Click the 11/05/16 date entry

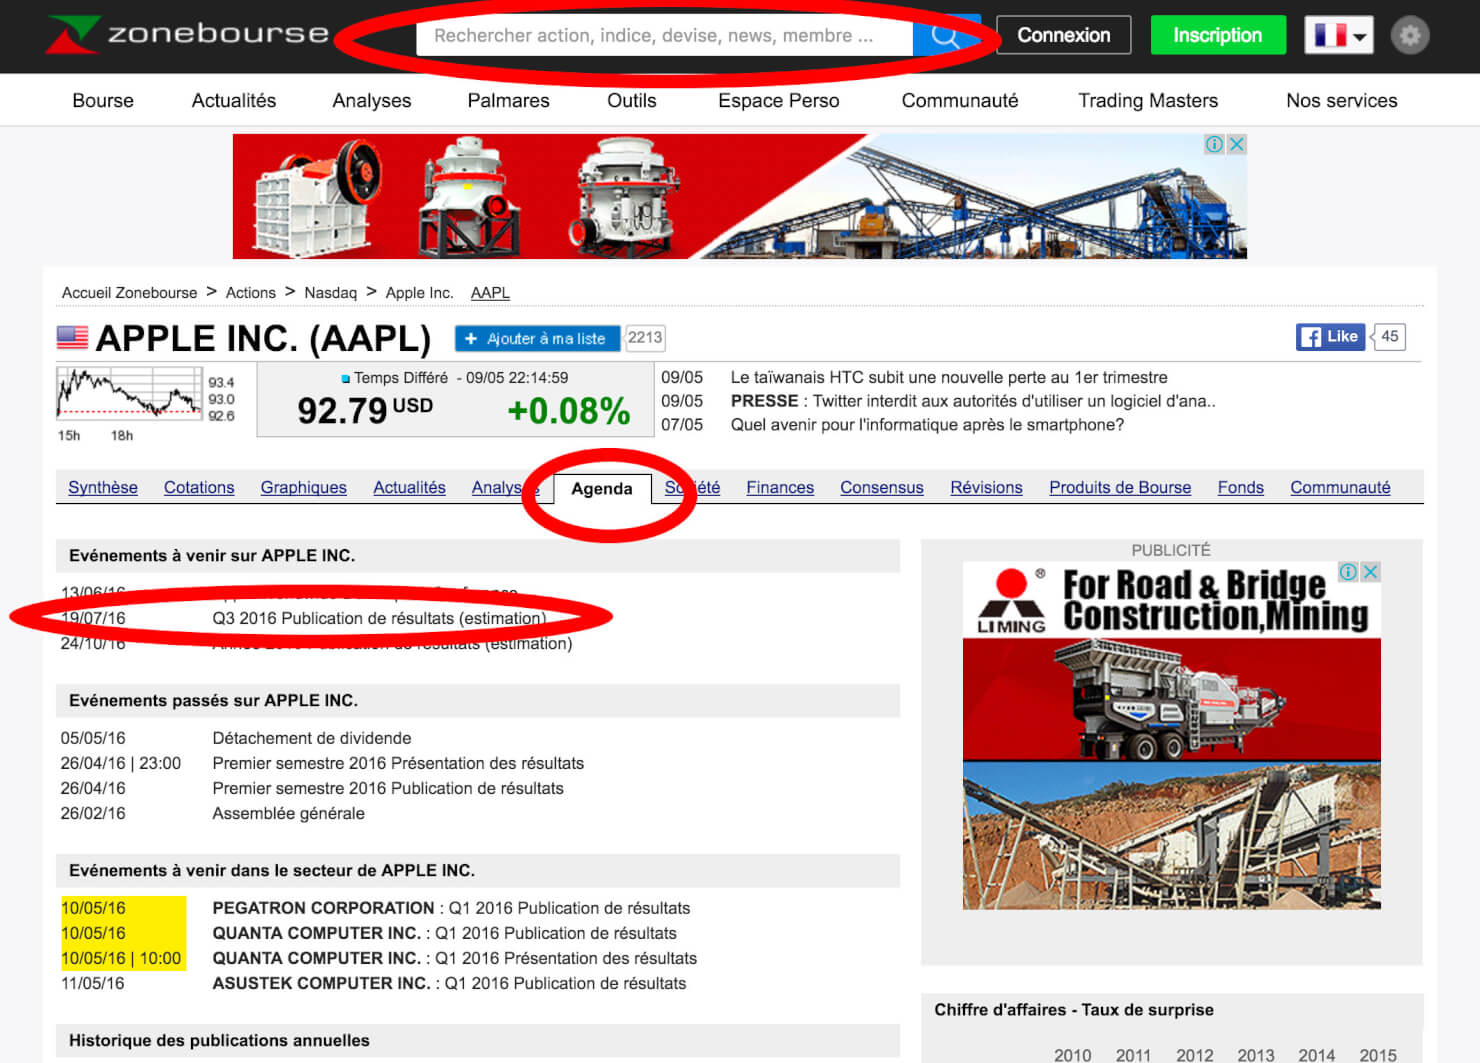pyautogui.click(x=93, y=983)
